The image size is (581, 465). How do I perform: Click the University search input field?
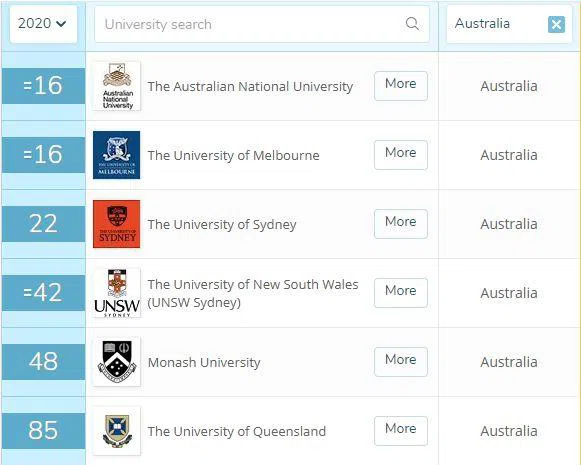click(x=262, y=24)
